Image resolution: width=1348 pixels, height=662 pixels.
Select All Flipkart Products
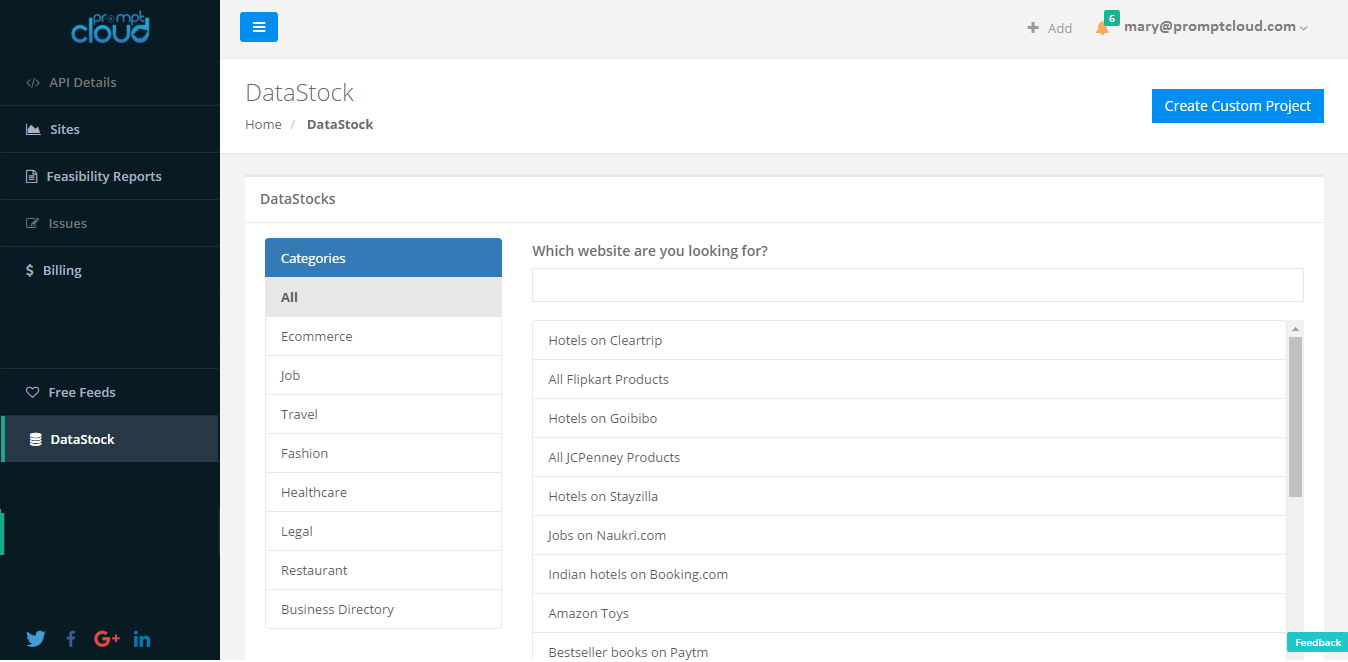coord(909,379)
